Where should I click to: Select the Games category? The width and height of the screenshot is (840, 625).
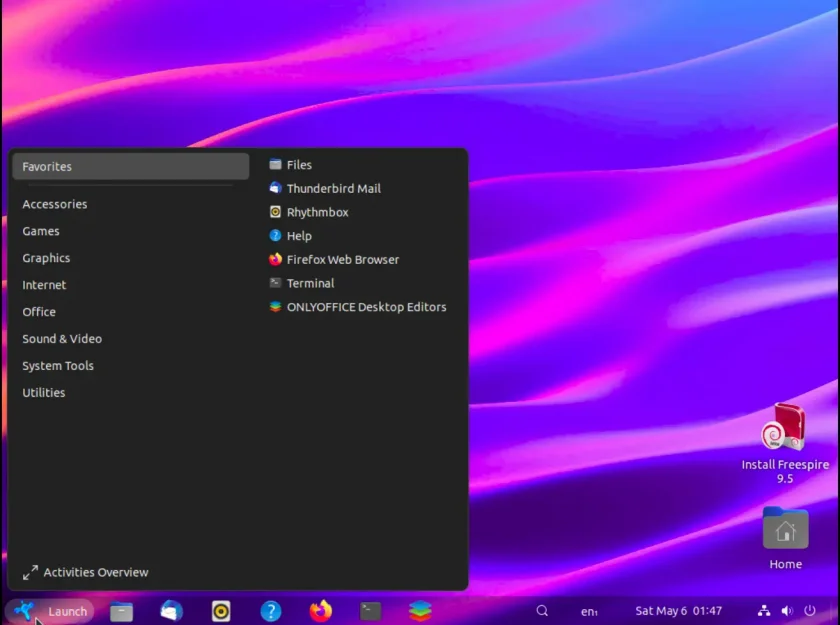pyautogui.click(x=131, y=231)
